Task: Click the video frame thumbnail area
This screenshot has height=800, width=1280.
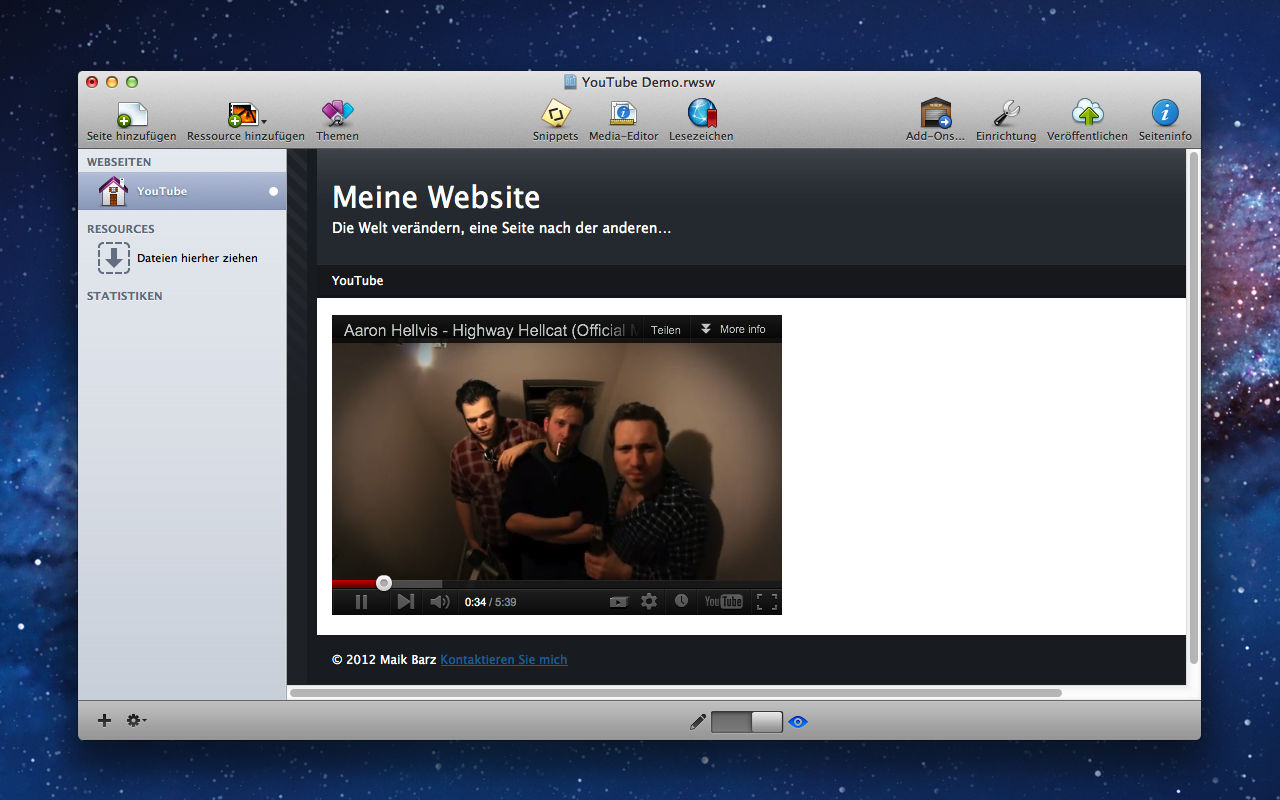Action: tap(557, 460)
